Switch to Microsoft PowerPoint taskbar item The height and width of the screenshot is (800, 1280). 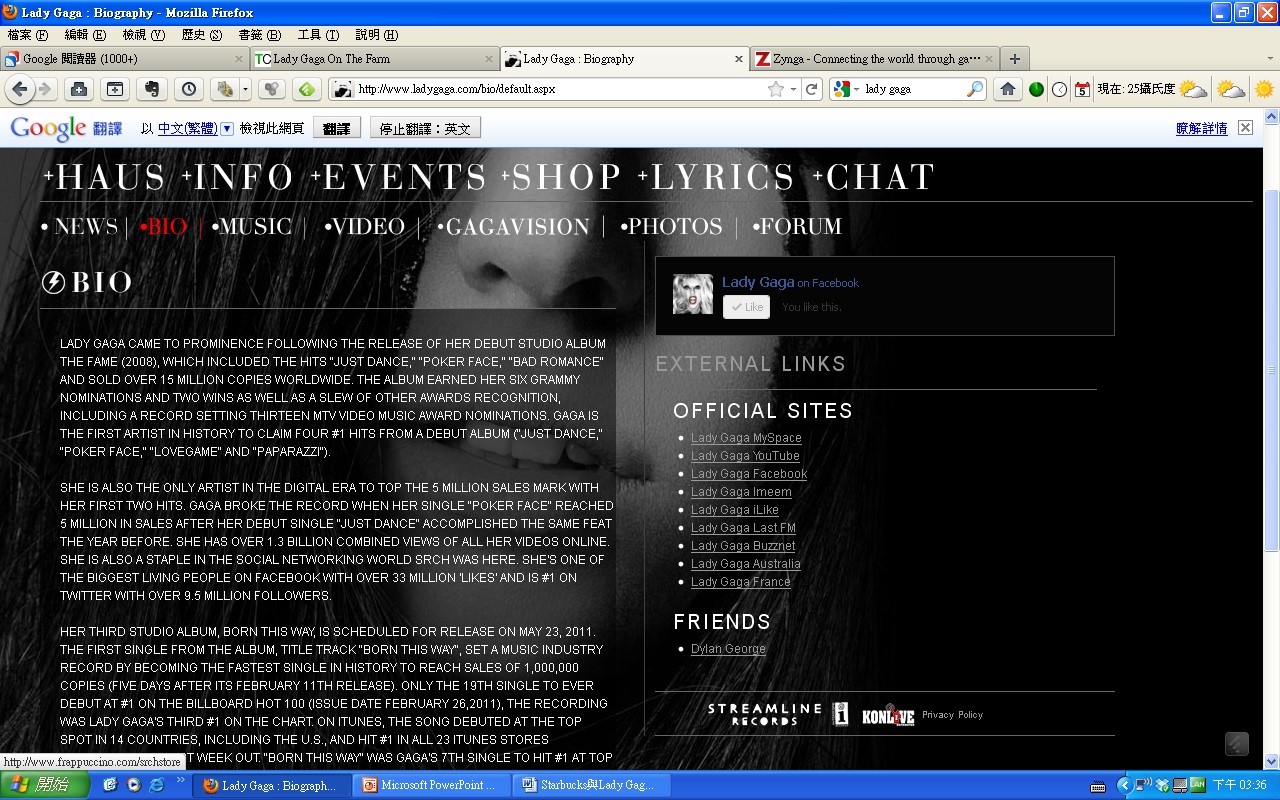[x=431, y=785]
